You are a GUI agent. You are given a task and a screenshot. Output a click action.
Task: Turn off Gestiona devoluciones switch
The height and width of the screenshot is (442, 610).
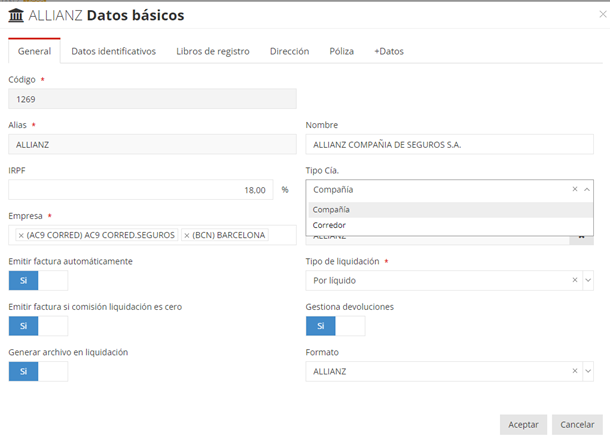pos(335,326)
